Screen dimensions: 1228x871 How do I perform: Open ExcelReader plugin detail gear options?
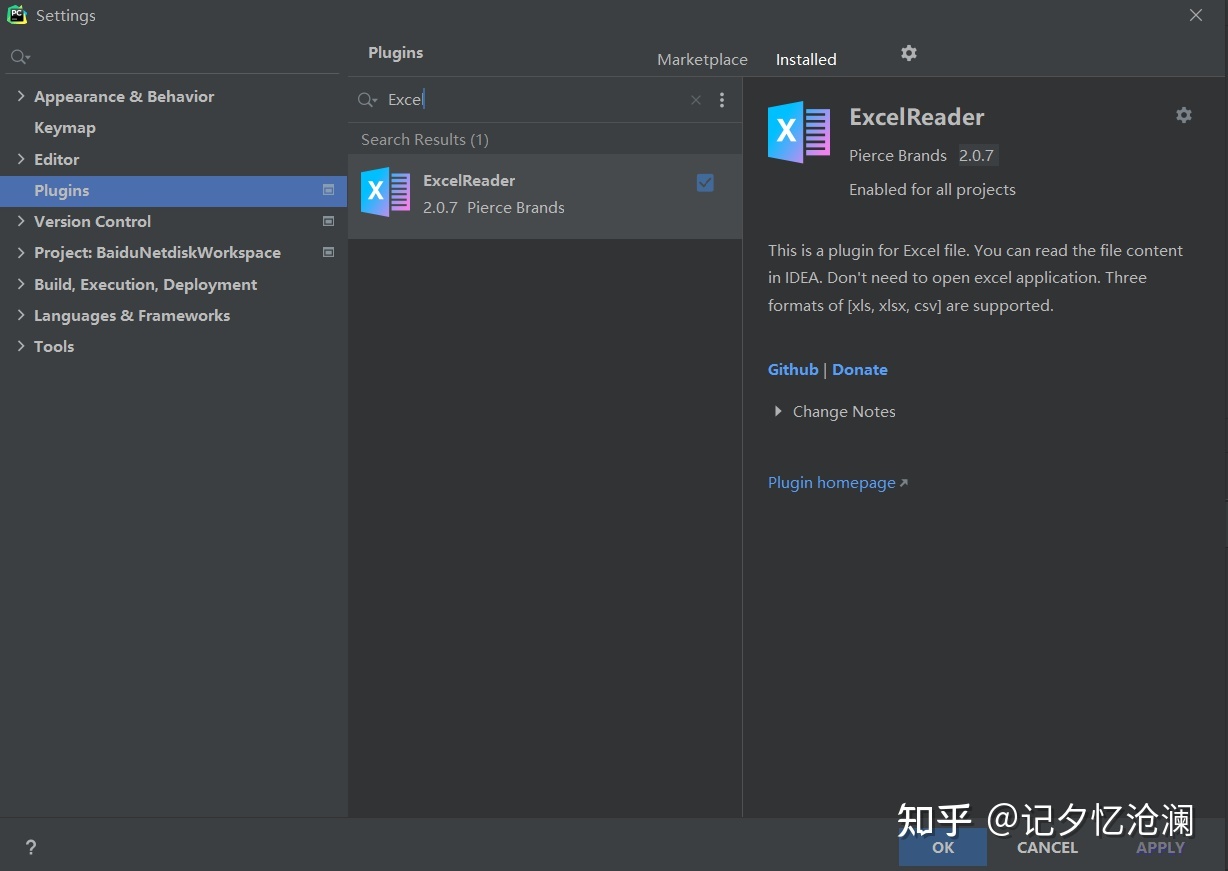[x=1183, y=115]
